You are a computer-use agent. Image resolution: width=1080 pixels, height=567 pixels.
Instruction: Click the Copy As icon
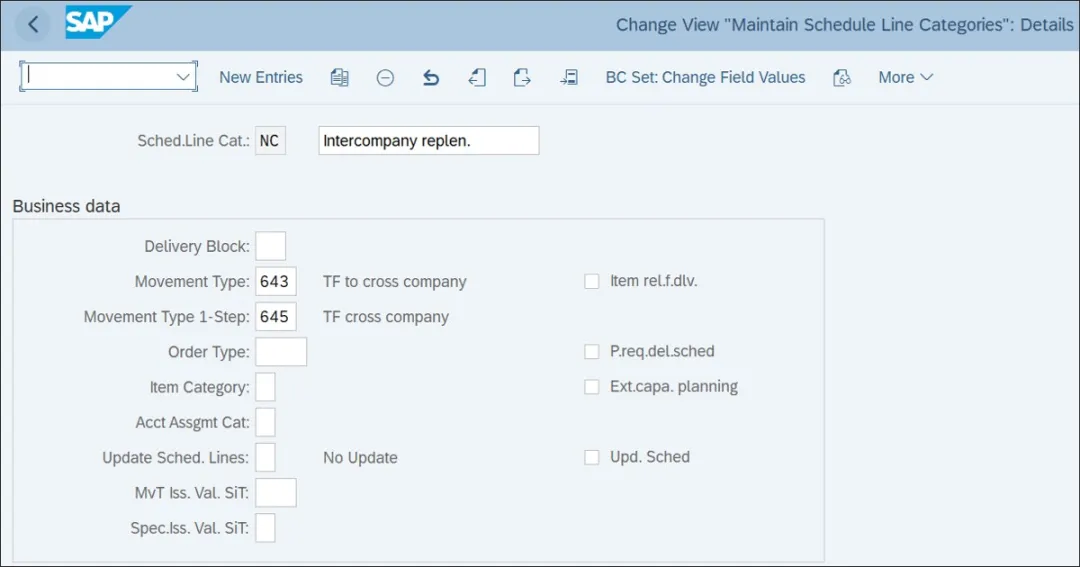point(339,77)
